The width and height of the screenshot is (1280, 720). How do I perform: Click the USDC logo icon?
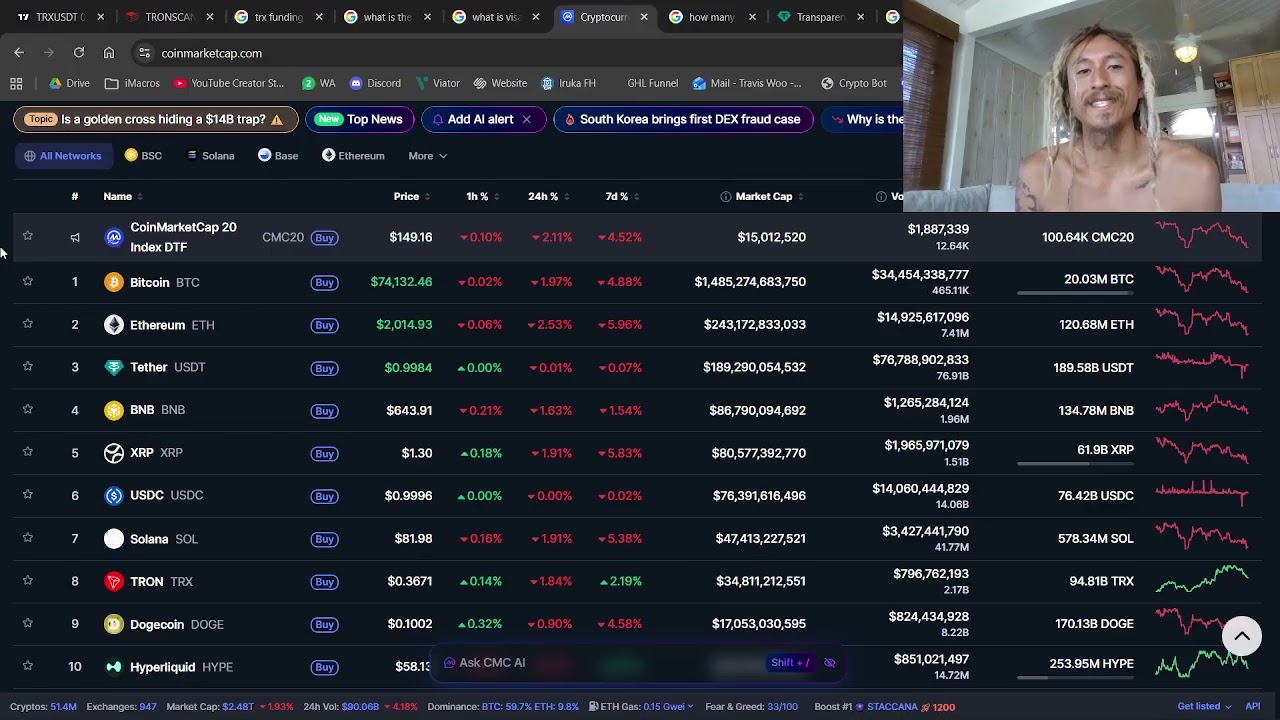coord(114,495)
